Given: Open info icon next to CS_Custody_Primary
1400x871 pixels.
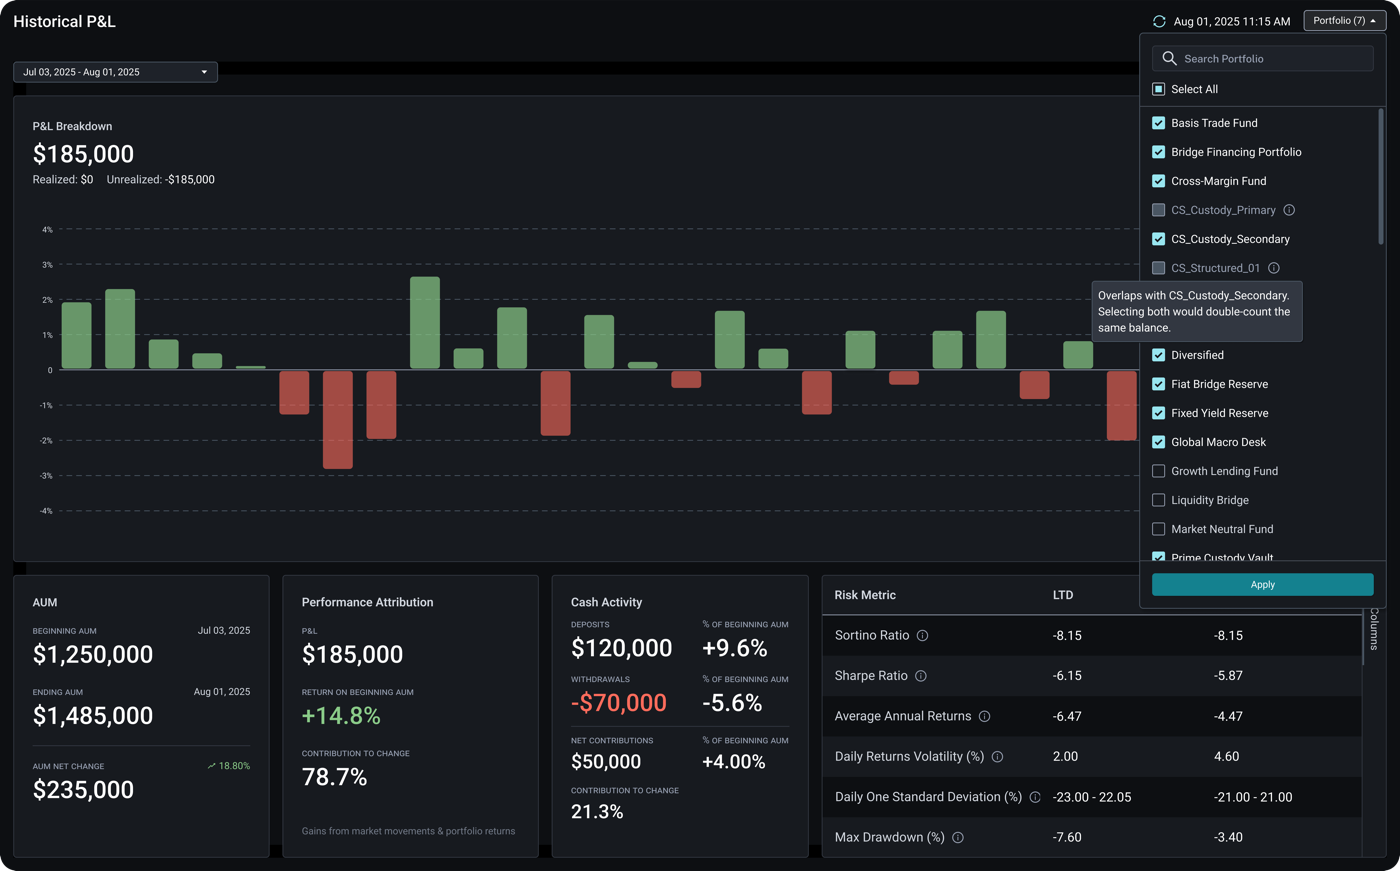Looking at the screenshot, I should coord(1289,210).
